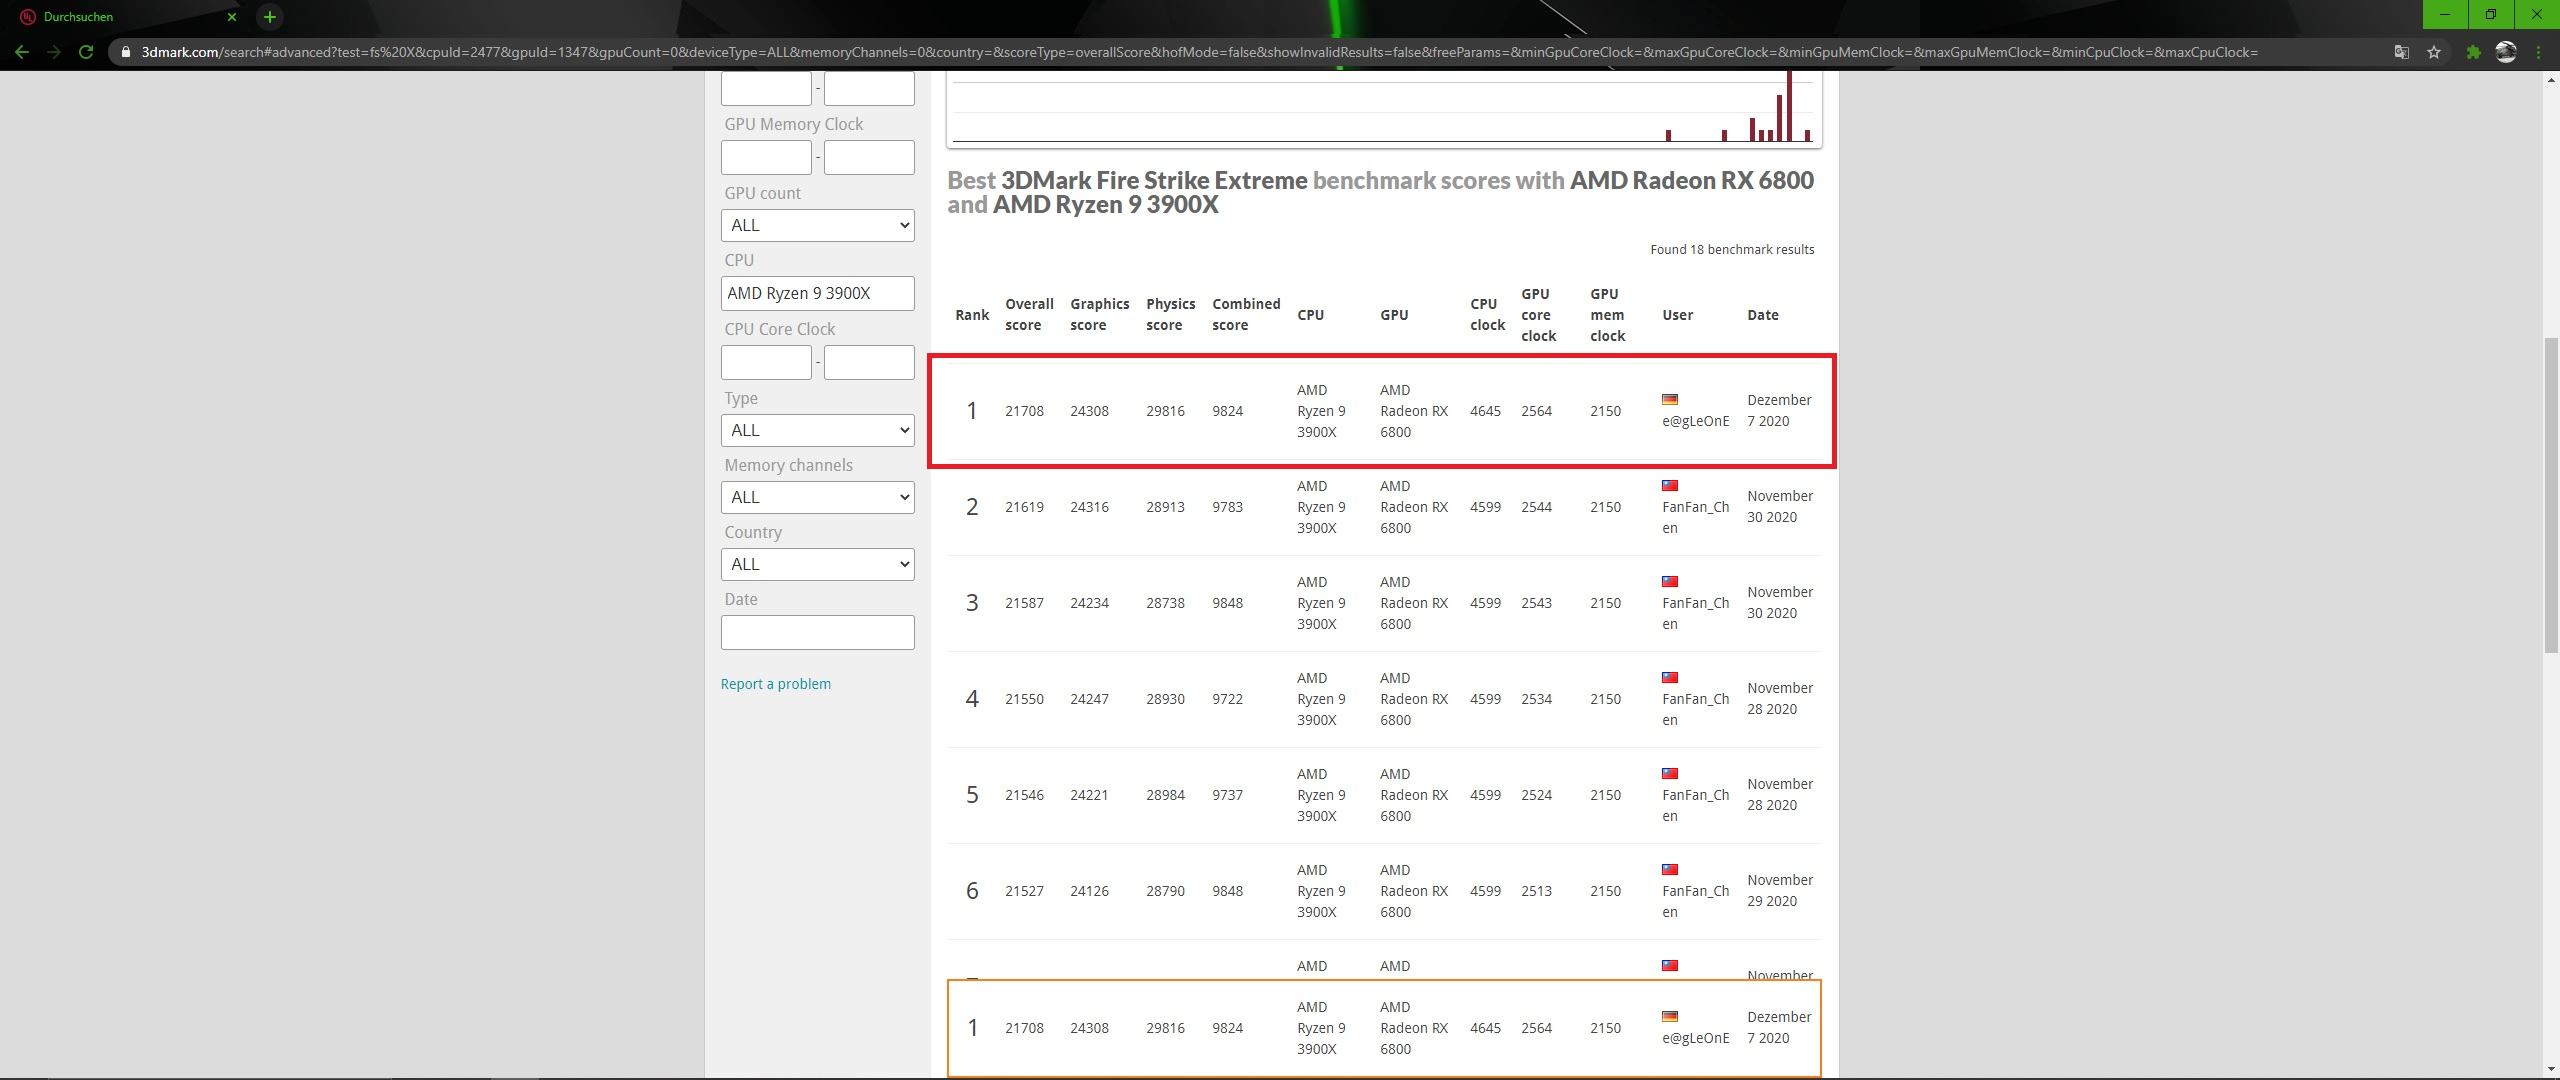Open rank 1 result with score 21708
Screen dimensions: 2560x1080
click(x=1024, y=411)
